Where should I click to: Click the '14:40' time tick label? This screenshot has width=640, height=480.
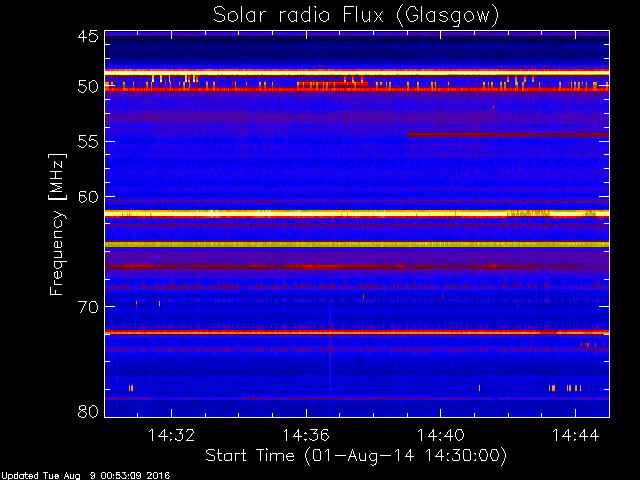(x=440, y=435)
